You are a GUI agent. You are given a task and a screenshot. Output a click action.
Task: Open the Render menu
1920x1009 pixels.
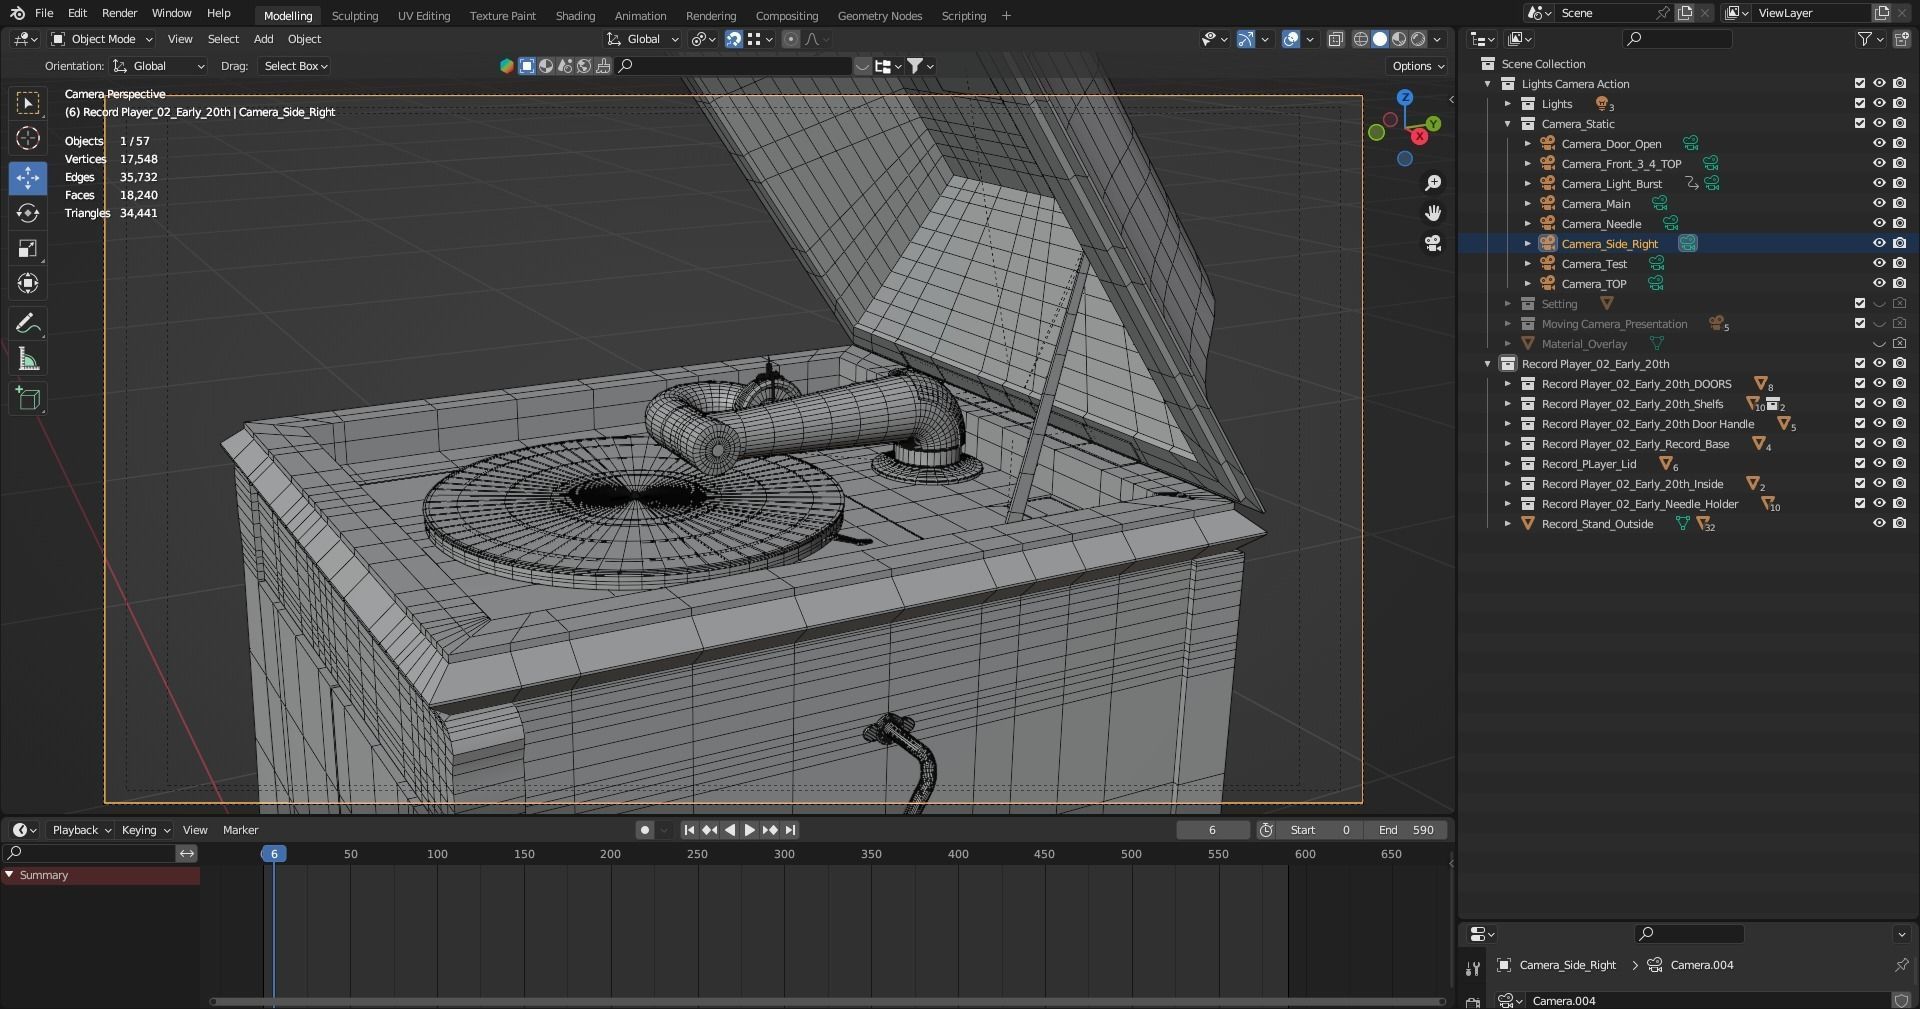click(119, 13)
